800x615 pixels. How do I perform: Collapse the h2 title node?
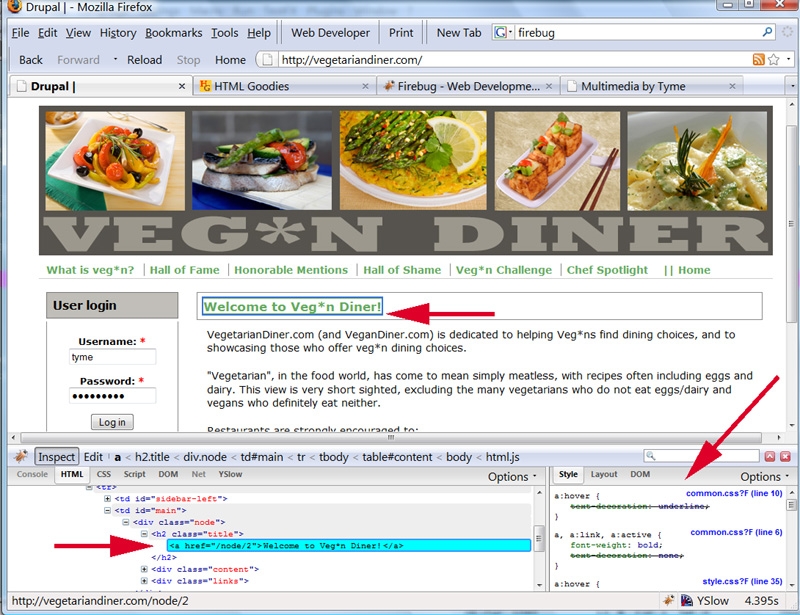tap(146, 534)
